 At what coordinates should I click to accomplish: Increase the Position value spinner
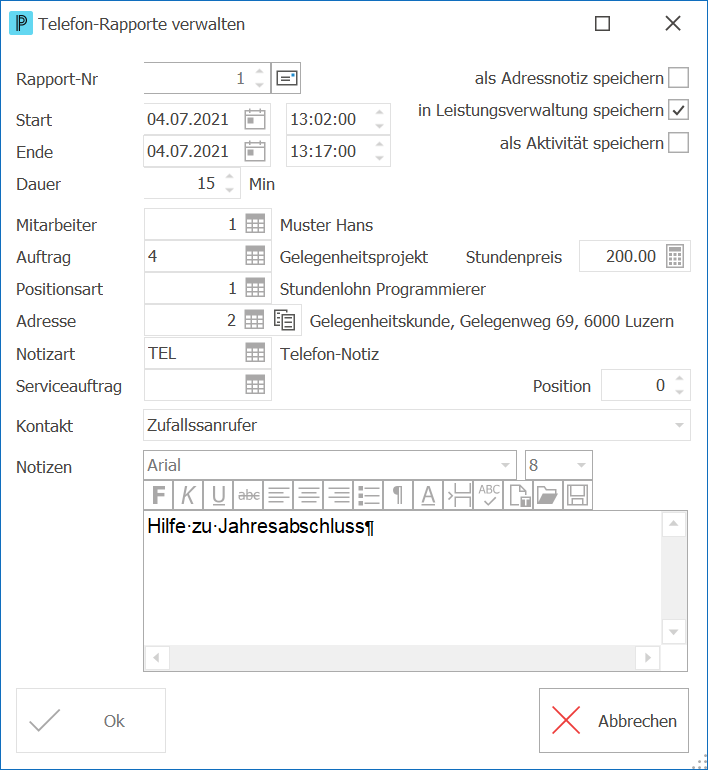[679, 379]
